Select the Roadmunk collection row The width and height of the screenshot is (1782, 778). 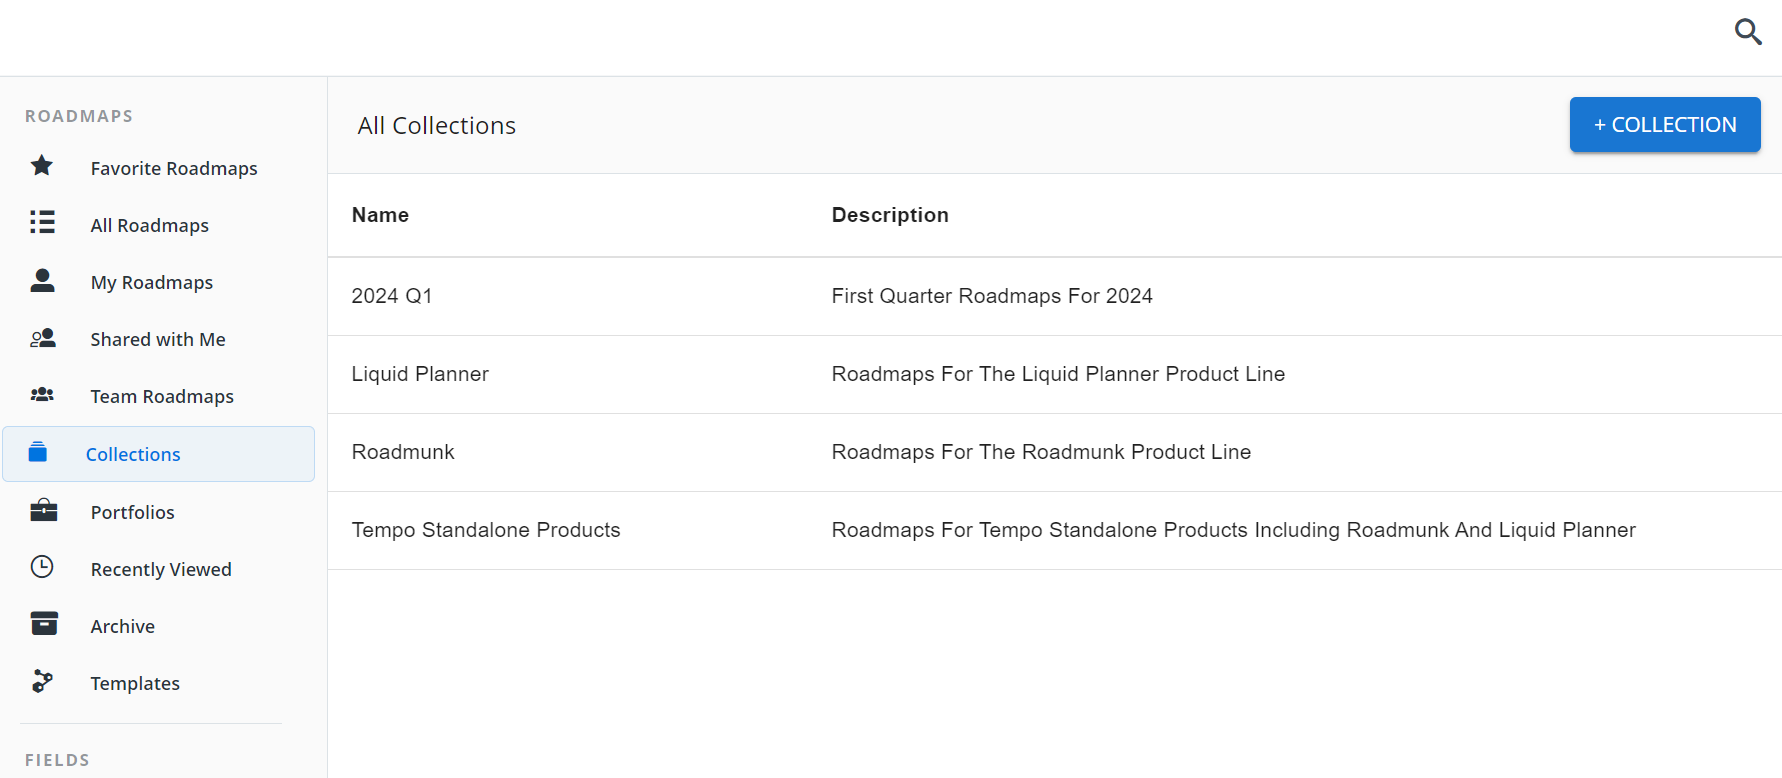[403, 452]
